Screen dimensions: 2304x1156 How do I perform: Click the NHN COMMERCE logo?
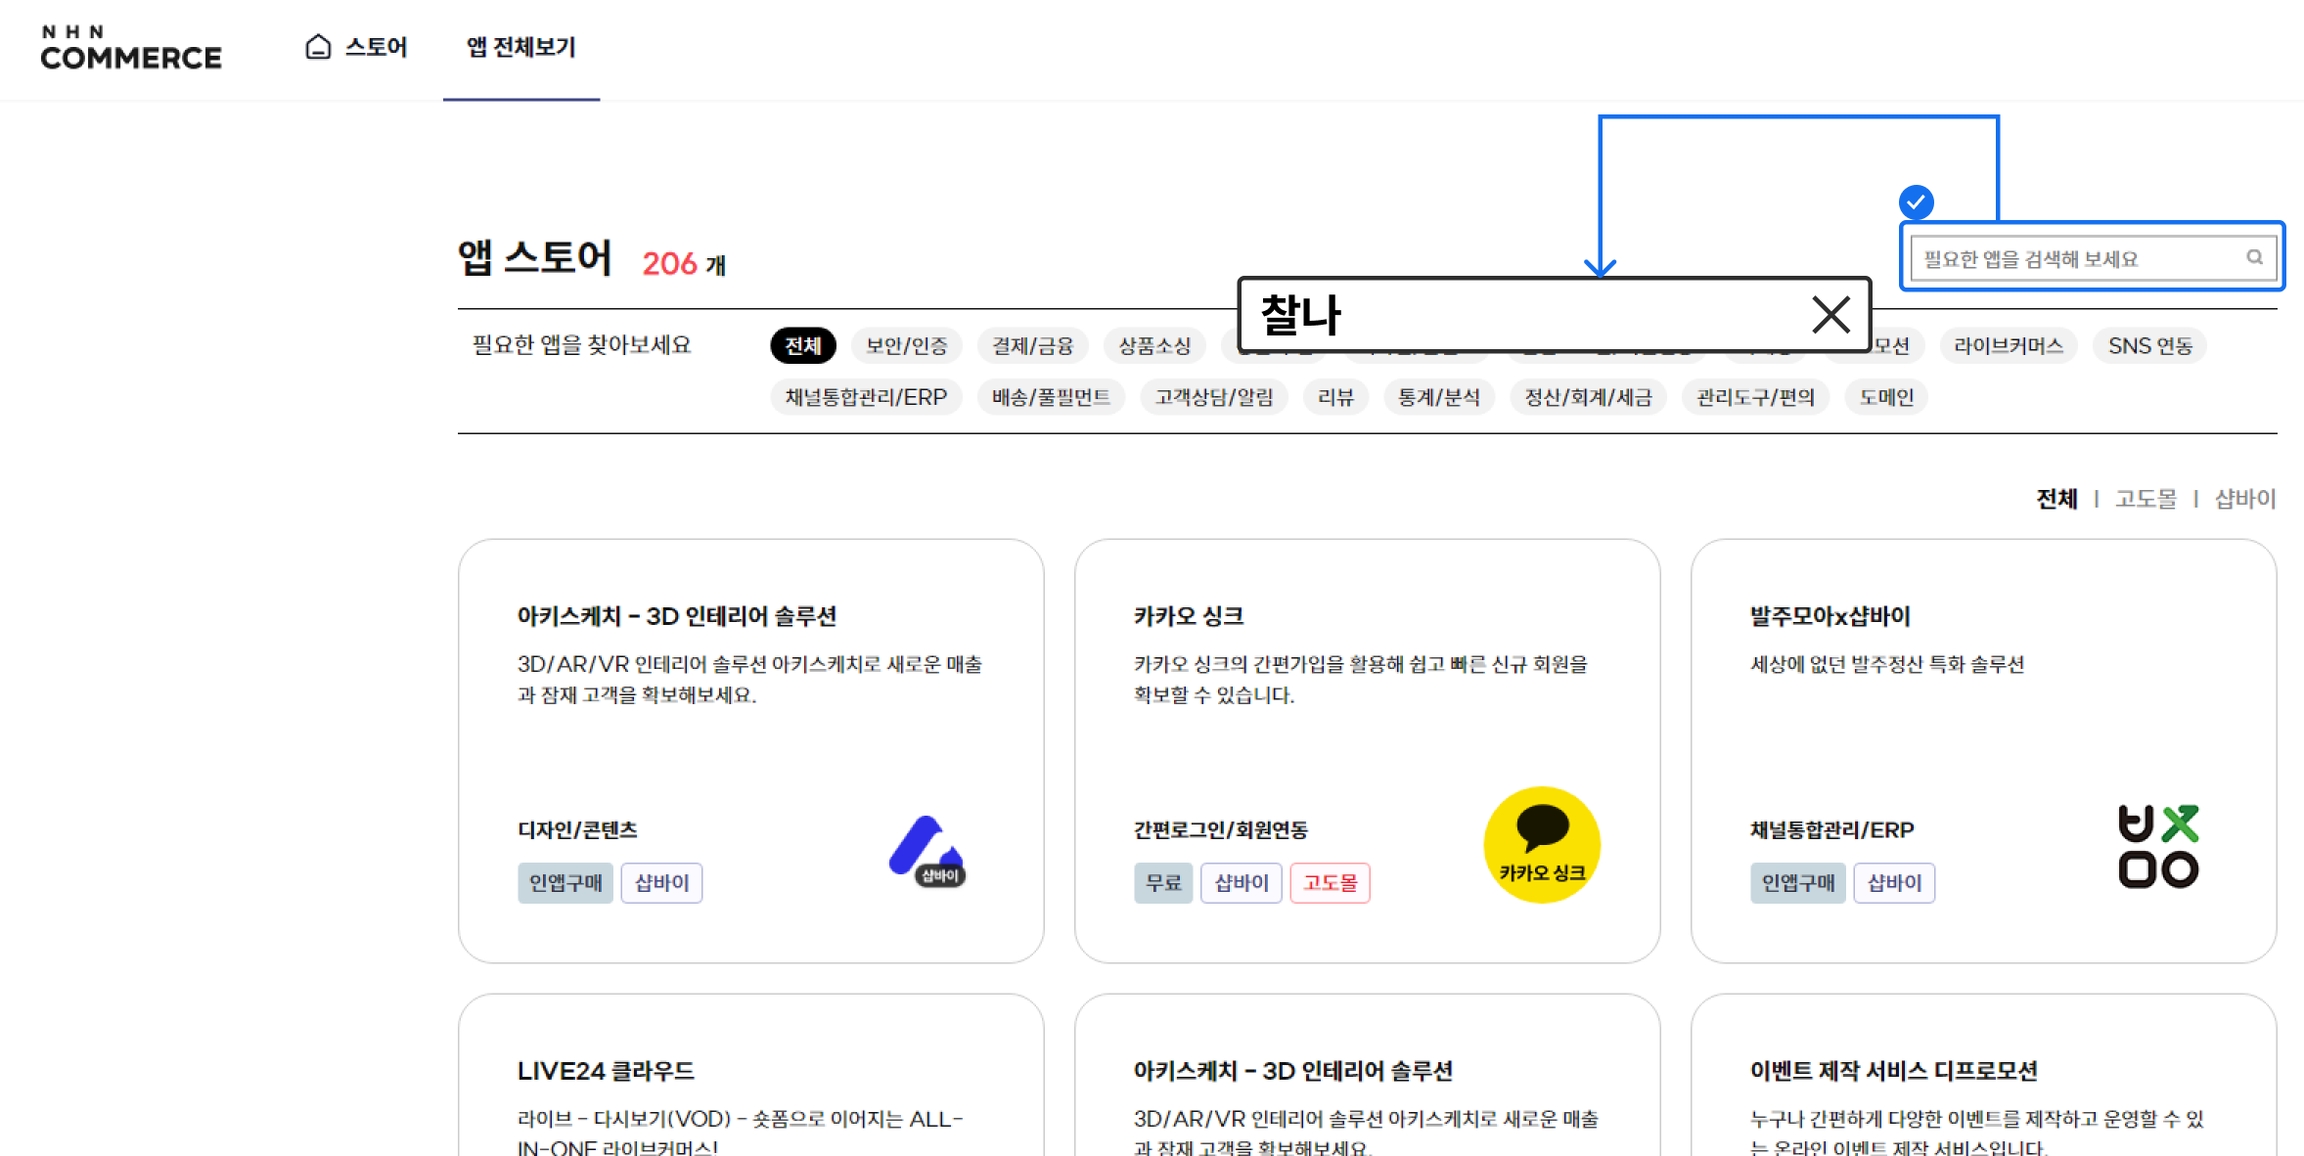pyautogui.click(x=131, y=48)
